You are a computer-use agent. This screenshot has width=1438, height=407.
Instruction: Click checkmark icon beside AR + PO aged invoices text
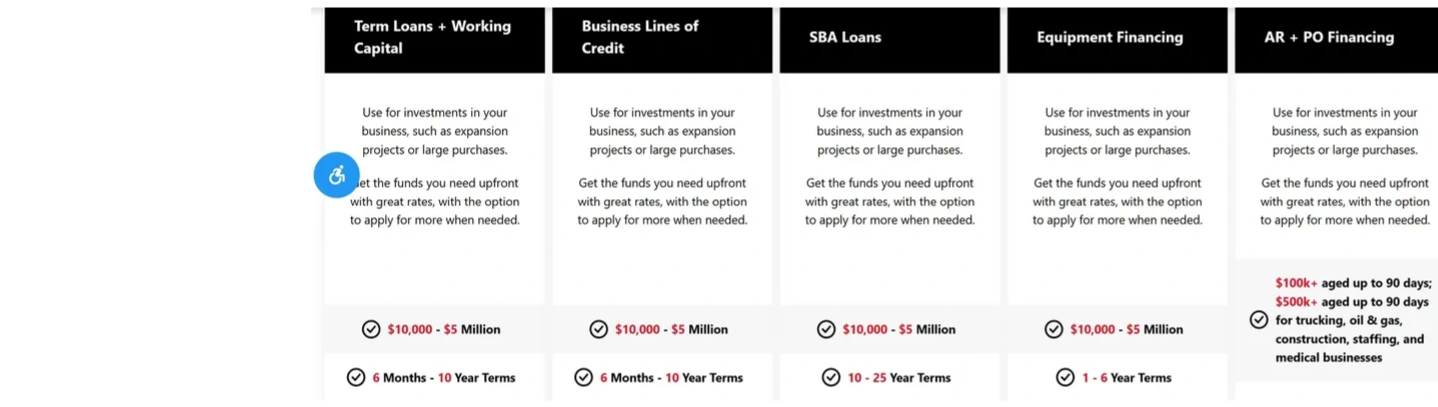1259,320
